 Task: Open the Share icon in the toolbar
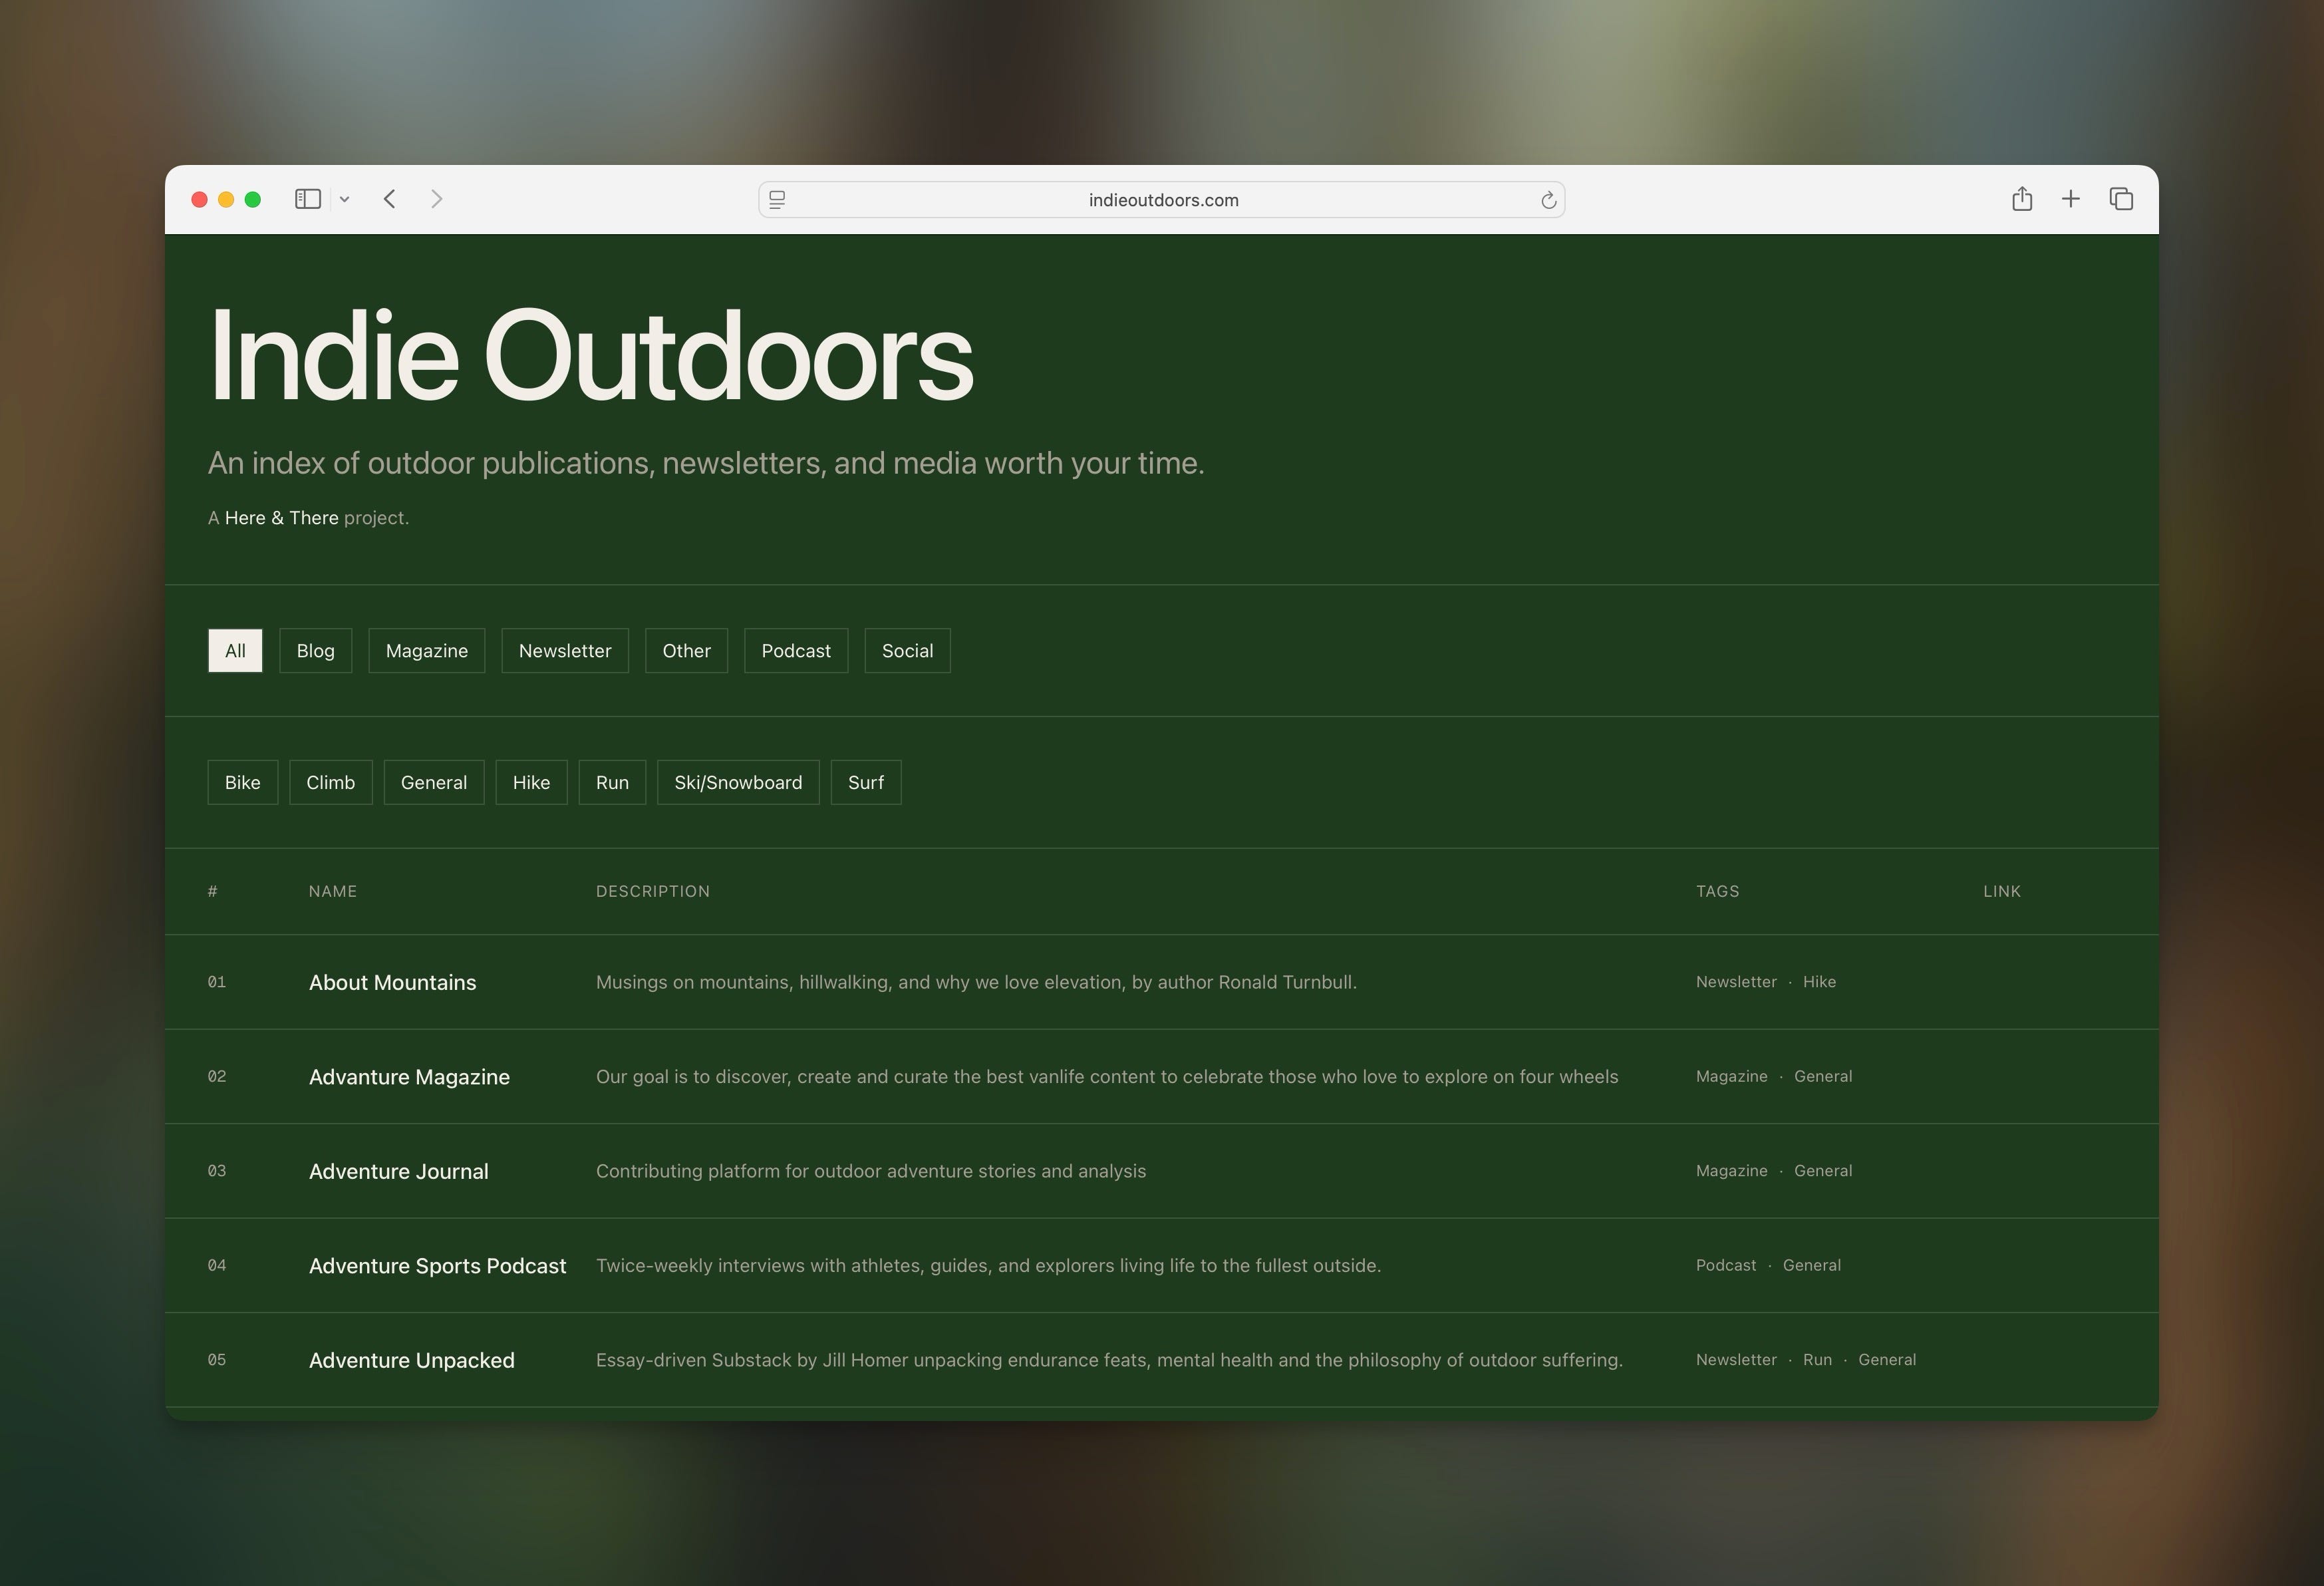coord(2021,199)
